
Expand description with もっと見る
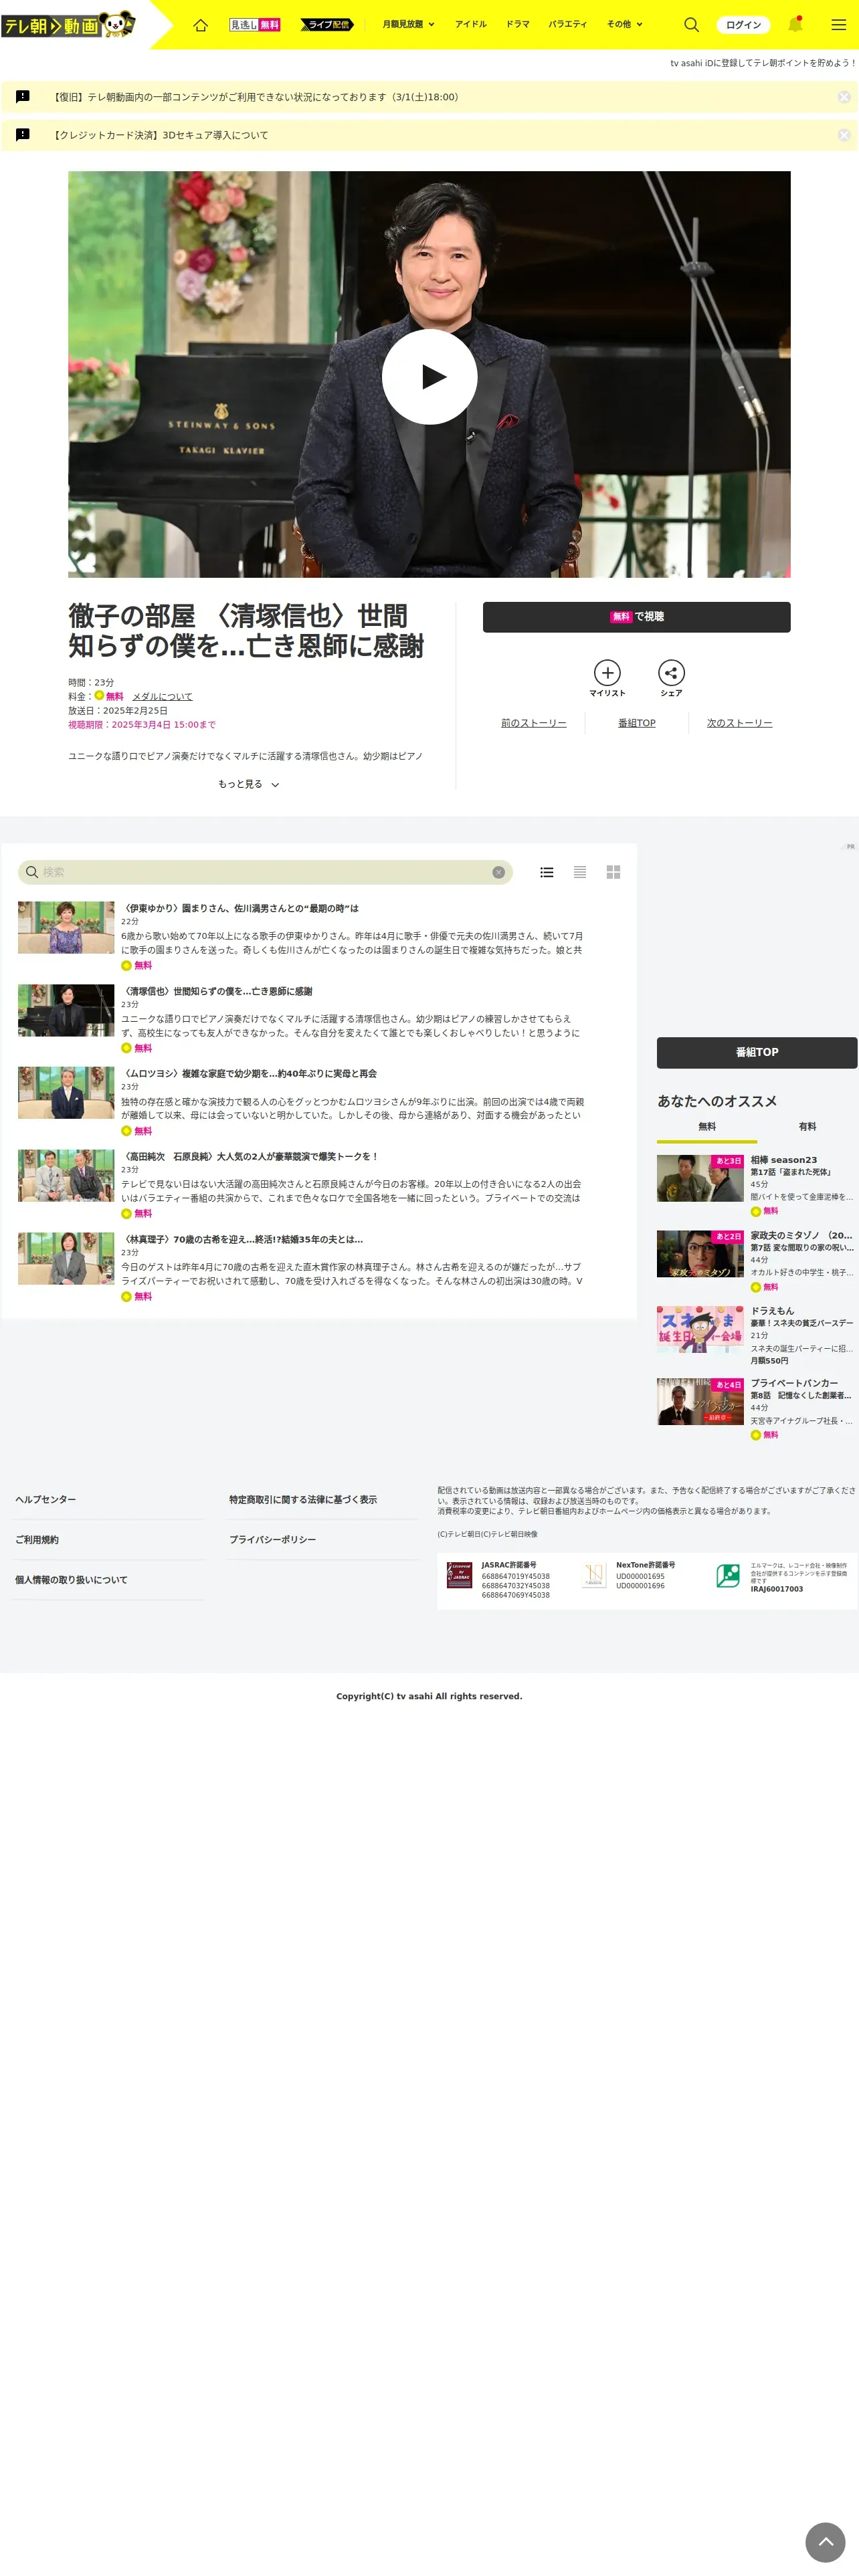coord(248,784)
